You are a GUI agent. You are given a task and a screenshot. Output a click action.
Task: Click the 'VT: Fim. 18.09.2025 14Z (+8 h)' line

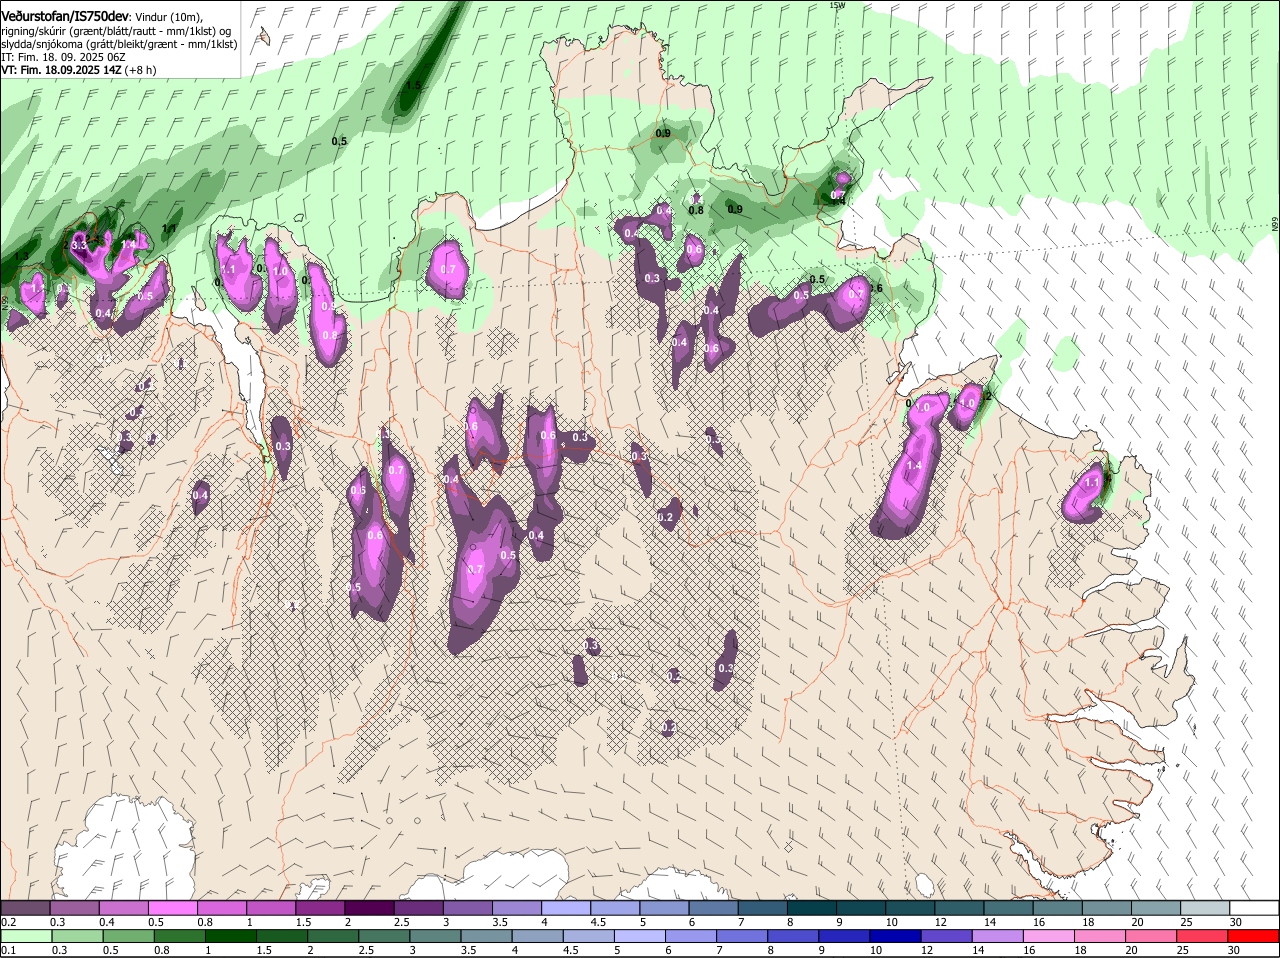click(x=79, y=70)
